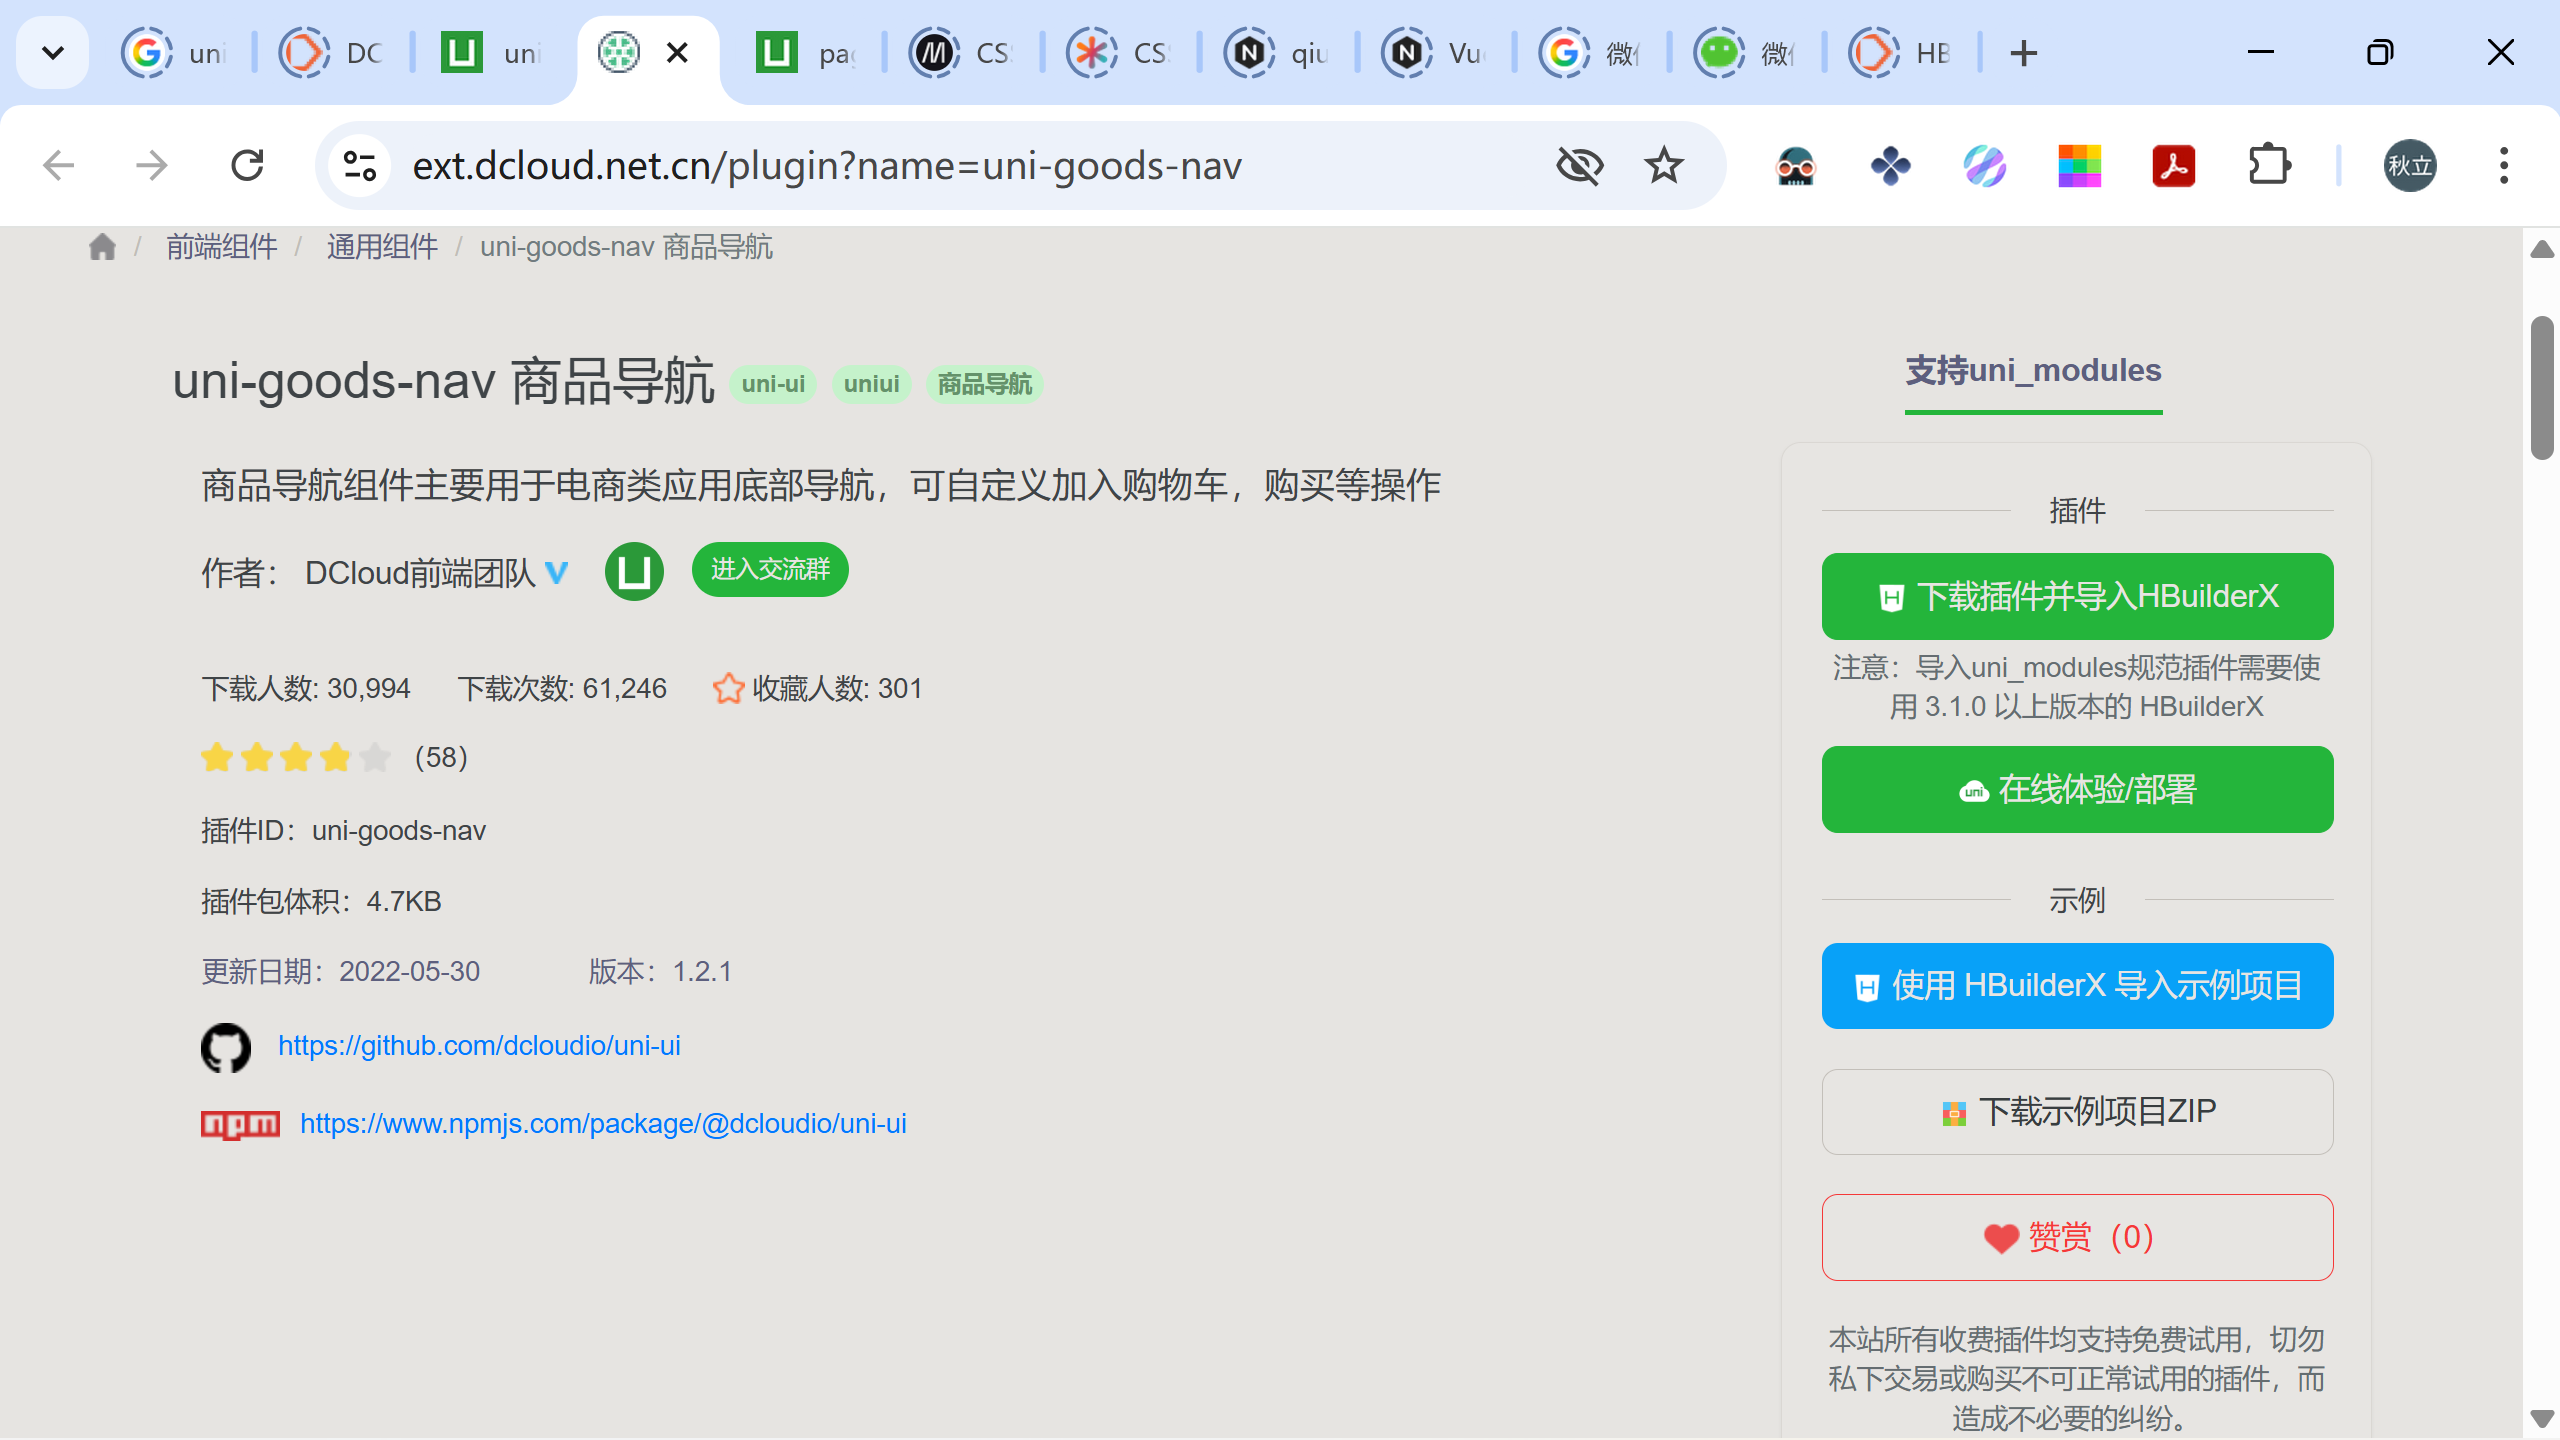Toggle the crossed-out eye icon in the address bar
This screenshot has width=2560, height=1440.
(1579, 166)
